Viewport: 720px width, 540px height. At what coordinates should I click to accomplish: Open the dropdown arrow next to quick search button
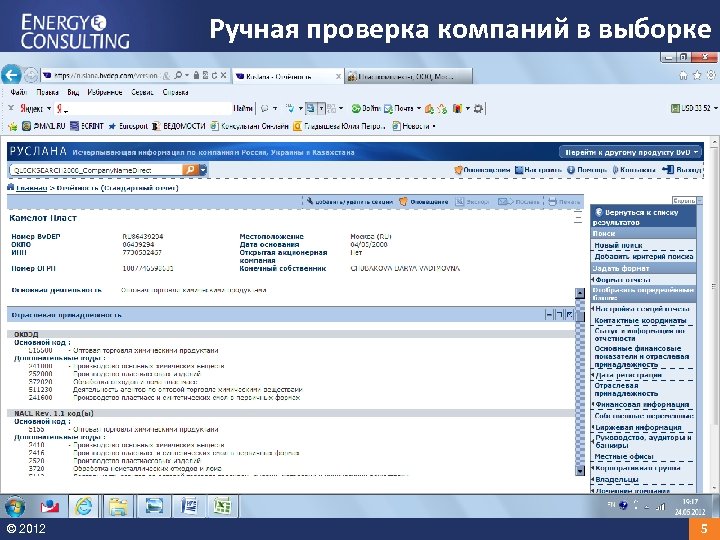pyautogui.click(x=203, y=170)
